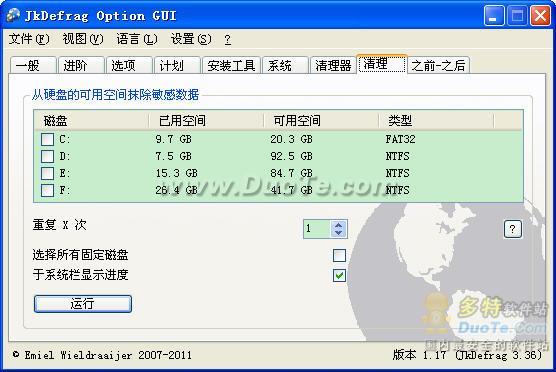Viewport: 556px width, 372px height.
Task: Open the ? help menu
Action: (x=228, y=39)
